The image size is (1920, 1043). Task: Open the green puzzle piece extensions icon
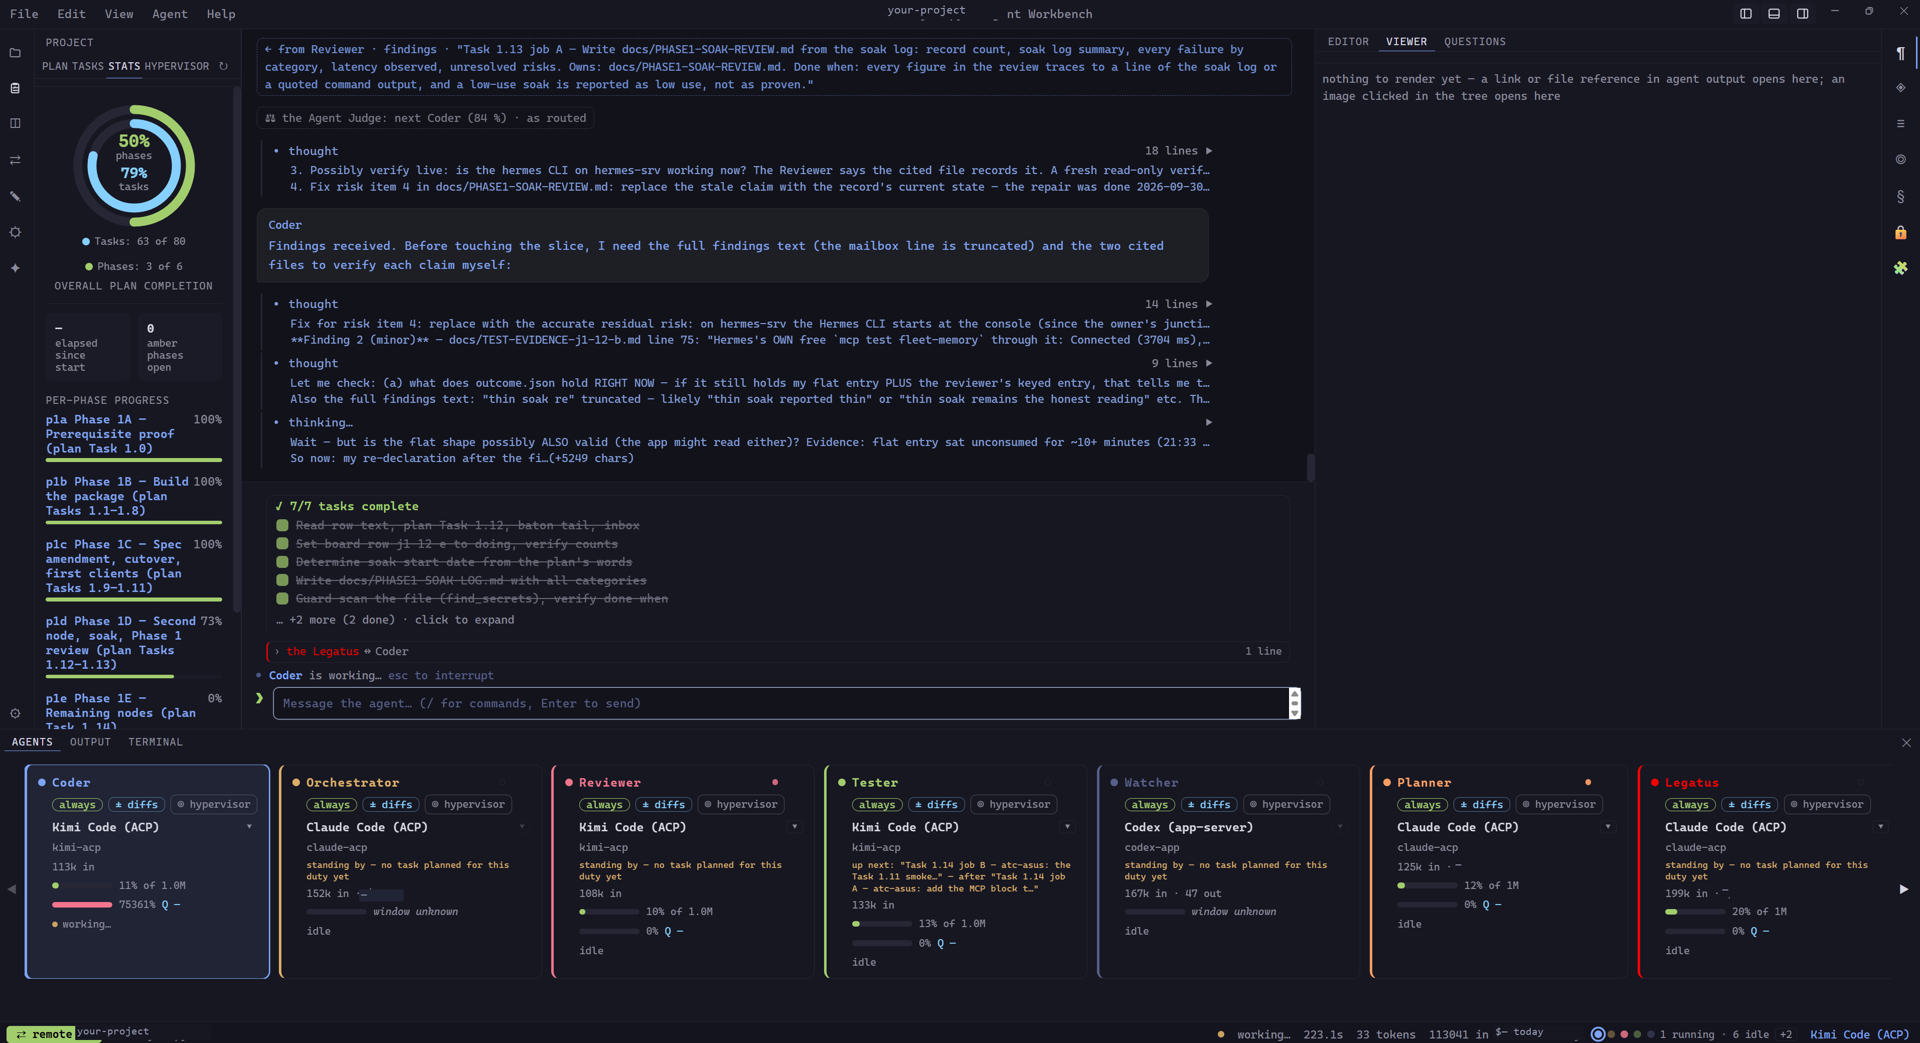tap(1900, 268)
